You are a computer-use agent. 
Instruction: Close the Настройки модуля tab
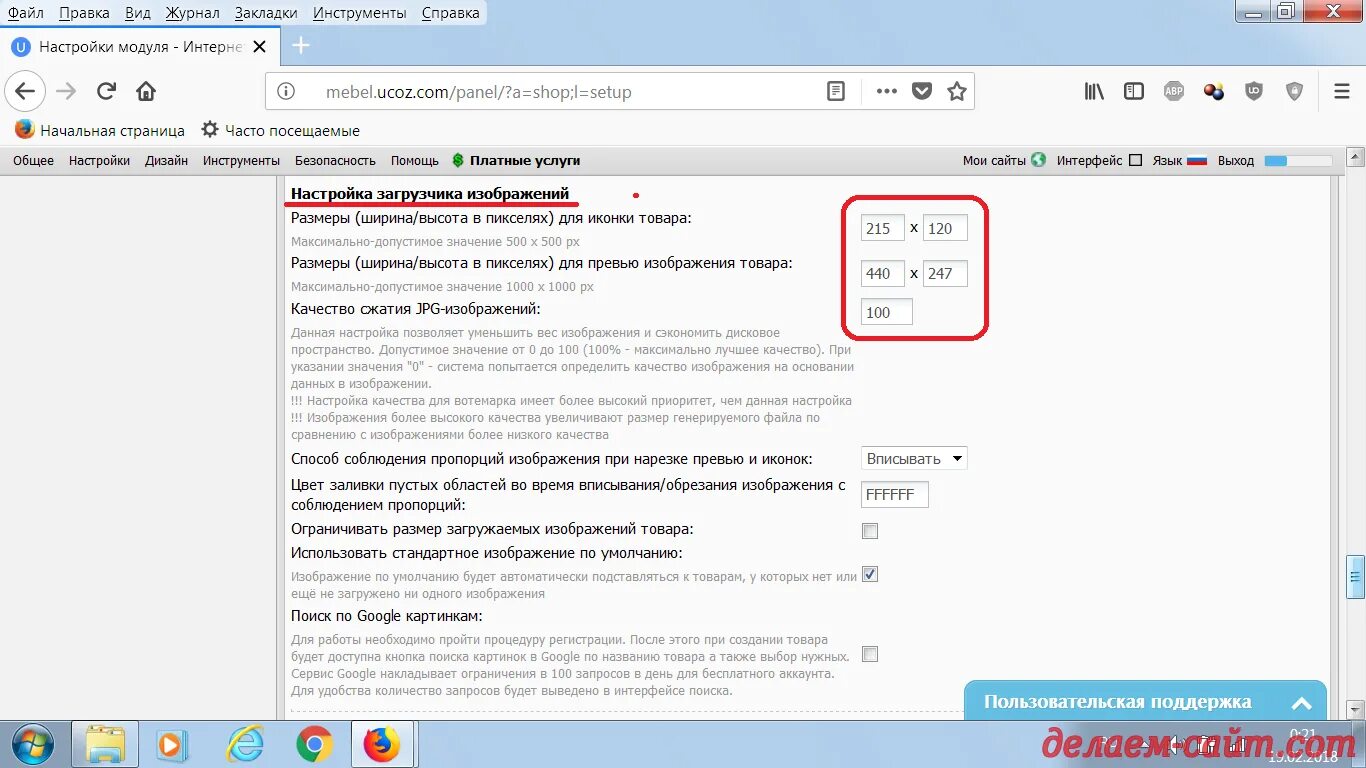click(x=260, y=47)
